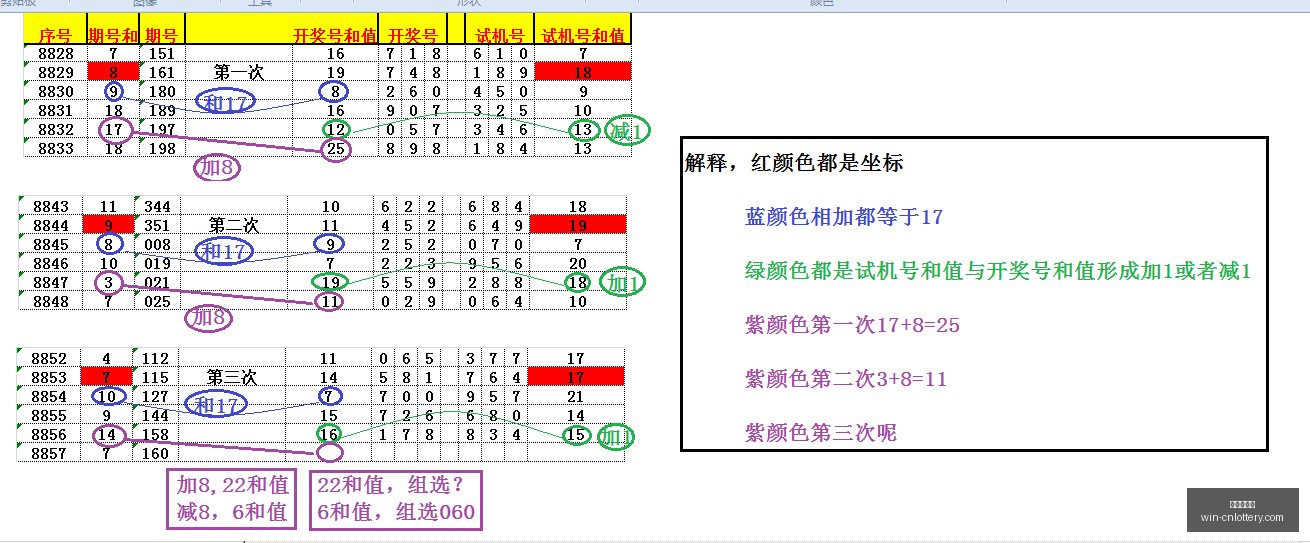This screenshot has width=1310, height=543.
Task: Click period number 025 cell
Action: 156,301
